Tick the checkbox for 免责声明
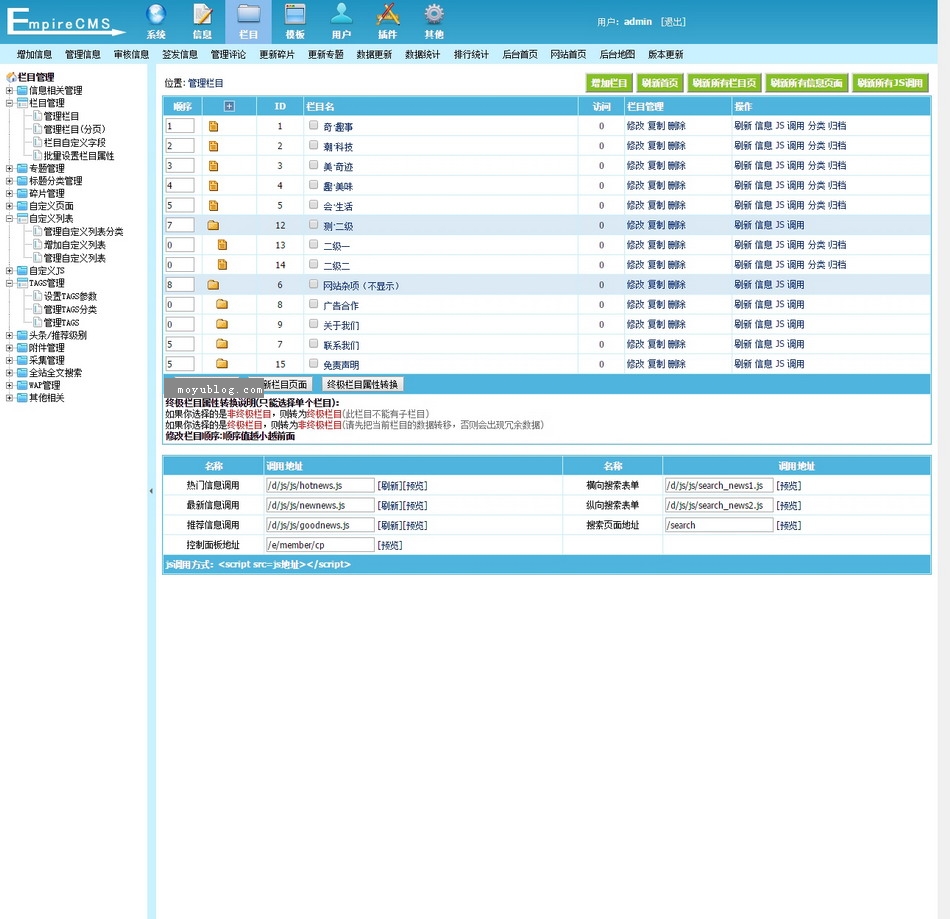 click(x=313, y=363)
